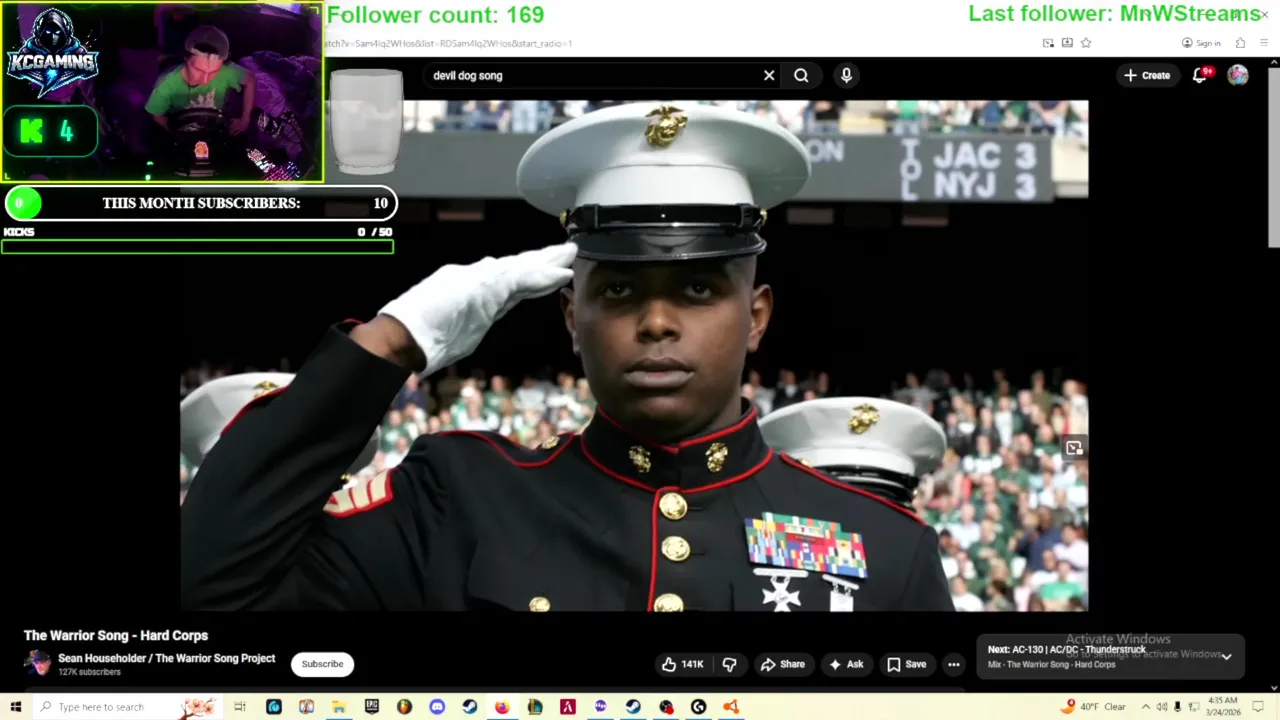Click the video player frame
Screen dimensions: 1280x720
click(x=634, y=355)
